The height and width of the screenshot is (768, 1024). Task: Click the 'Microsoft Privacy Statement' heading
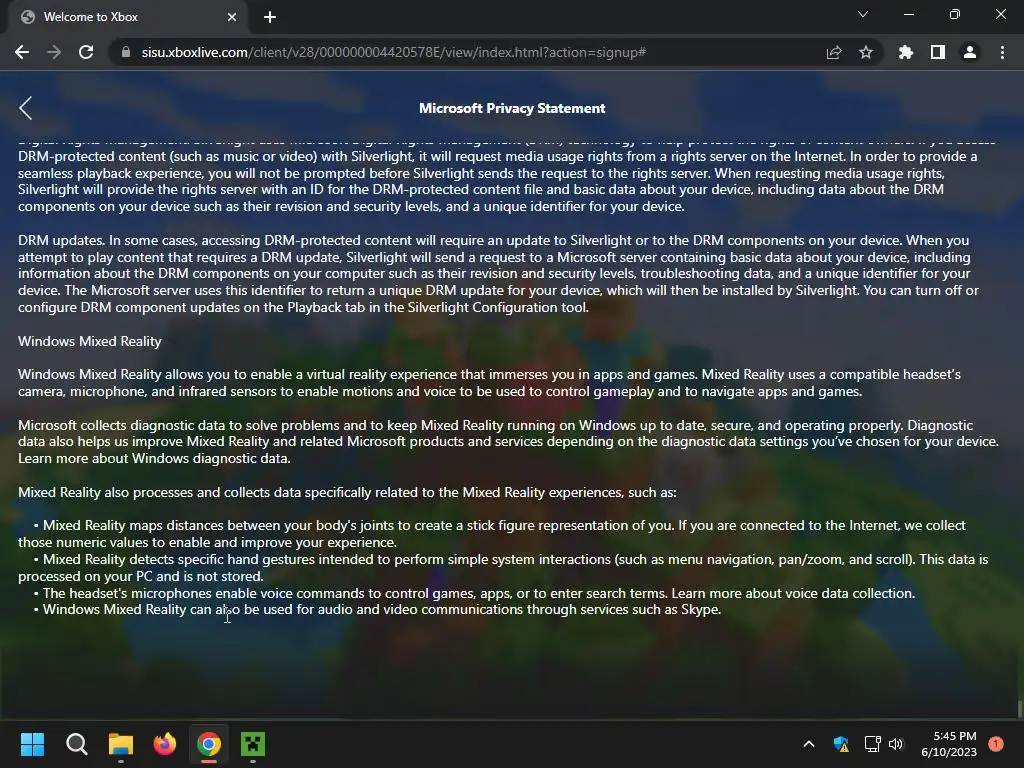512,108
